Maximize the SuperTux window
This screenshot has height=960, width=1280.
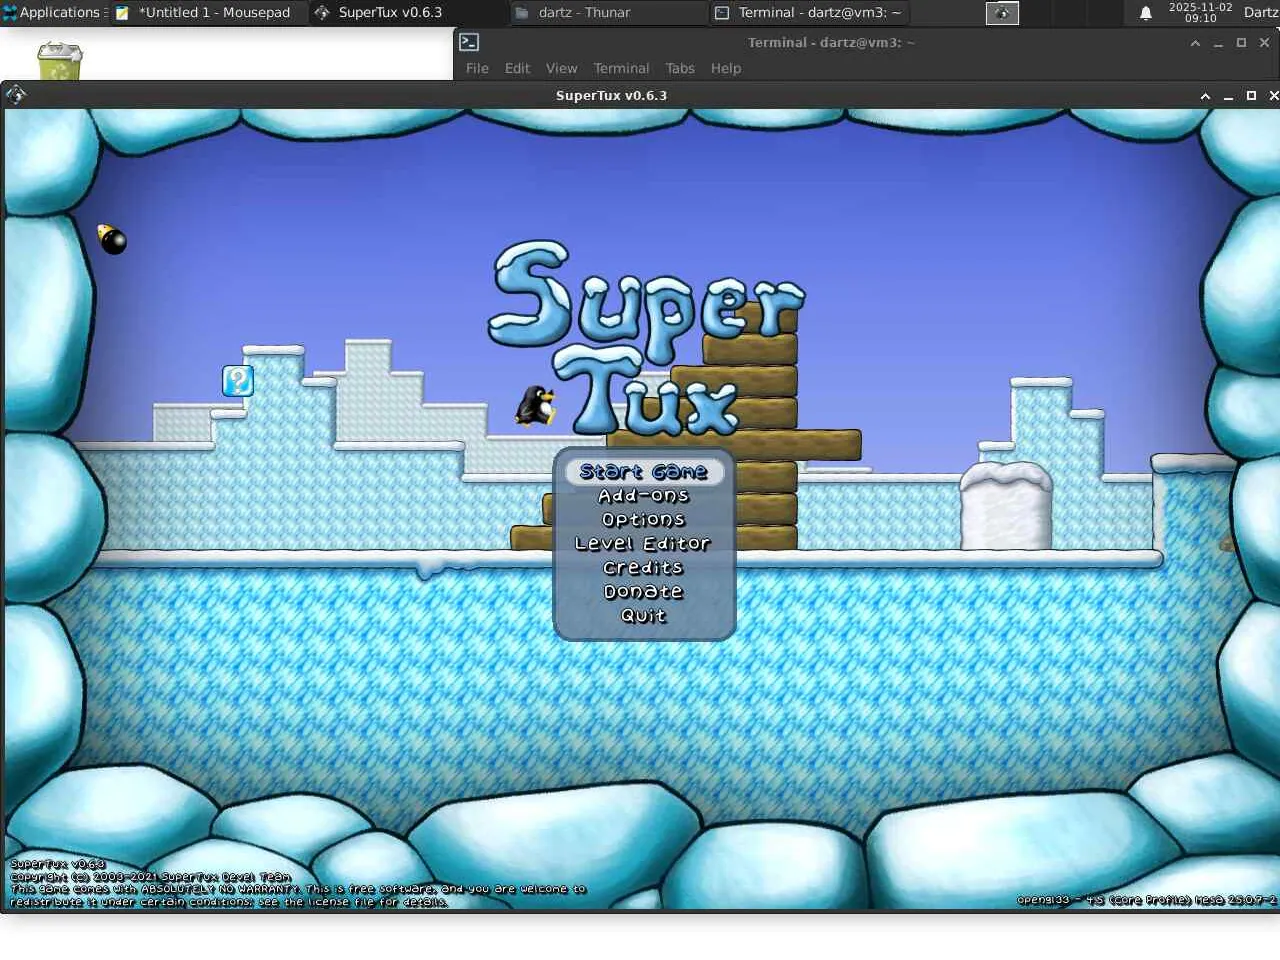coord(1251,96)
